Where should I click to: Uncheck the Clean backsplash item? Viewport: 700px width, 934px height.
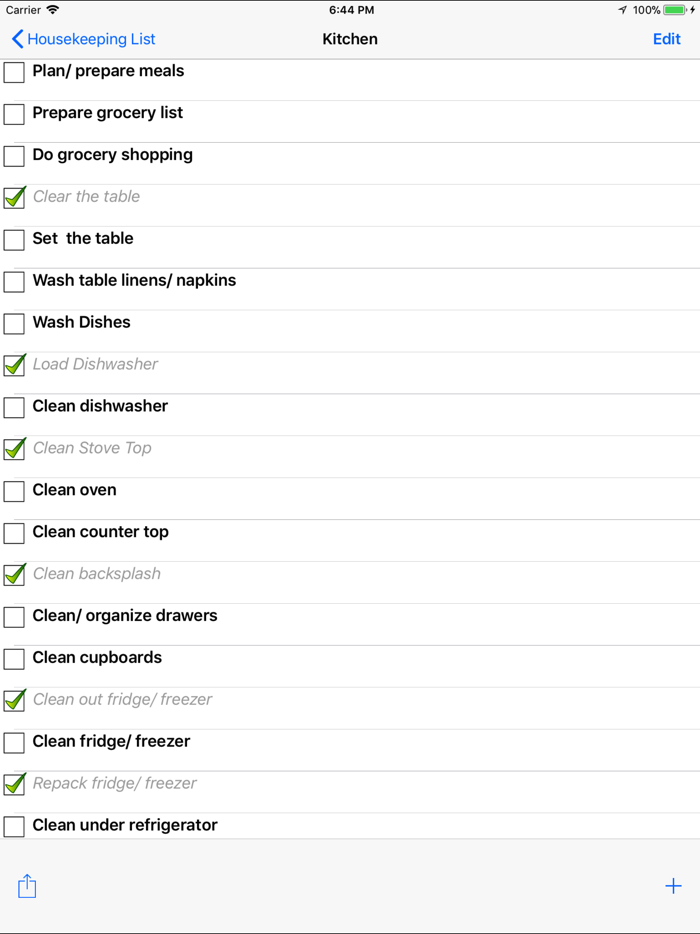(13, 575)
